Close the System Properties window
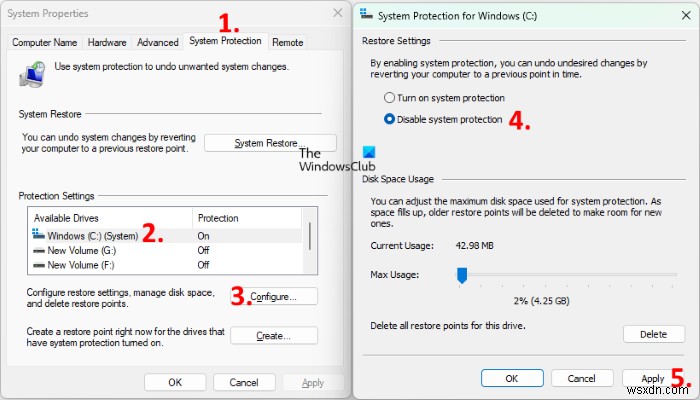 pyautogui.click(x=337, y=14)
